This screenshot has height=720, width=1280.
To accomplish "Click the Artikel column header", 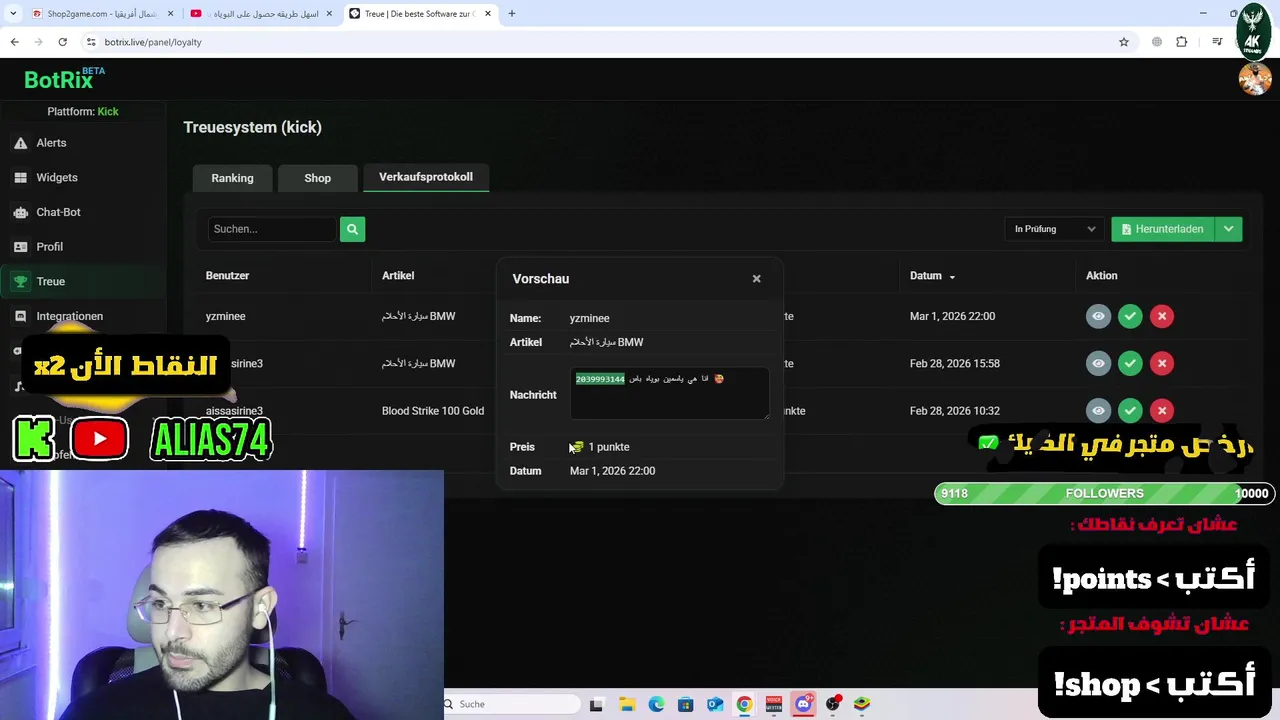I will point(398,276).
